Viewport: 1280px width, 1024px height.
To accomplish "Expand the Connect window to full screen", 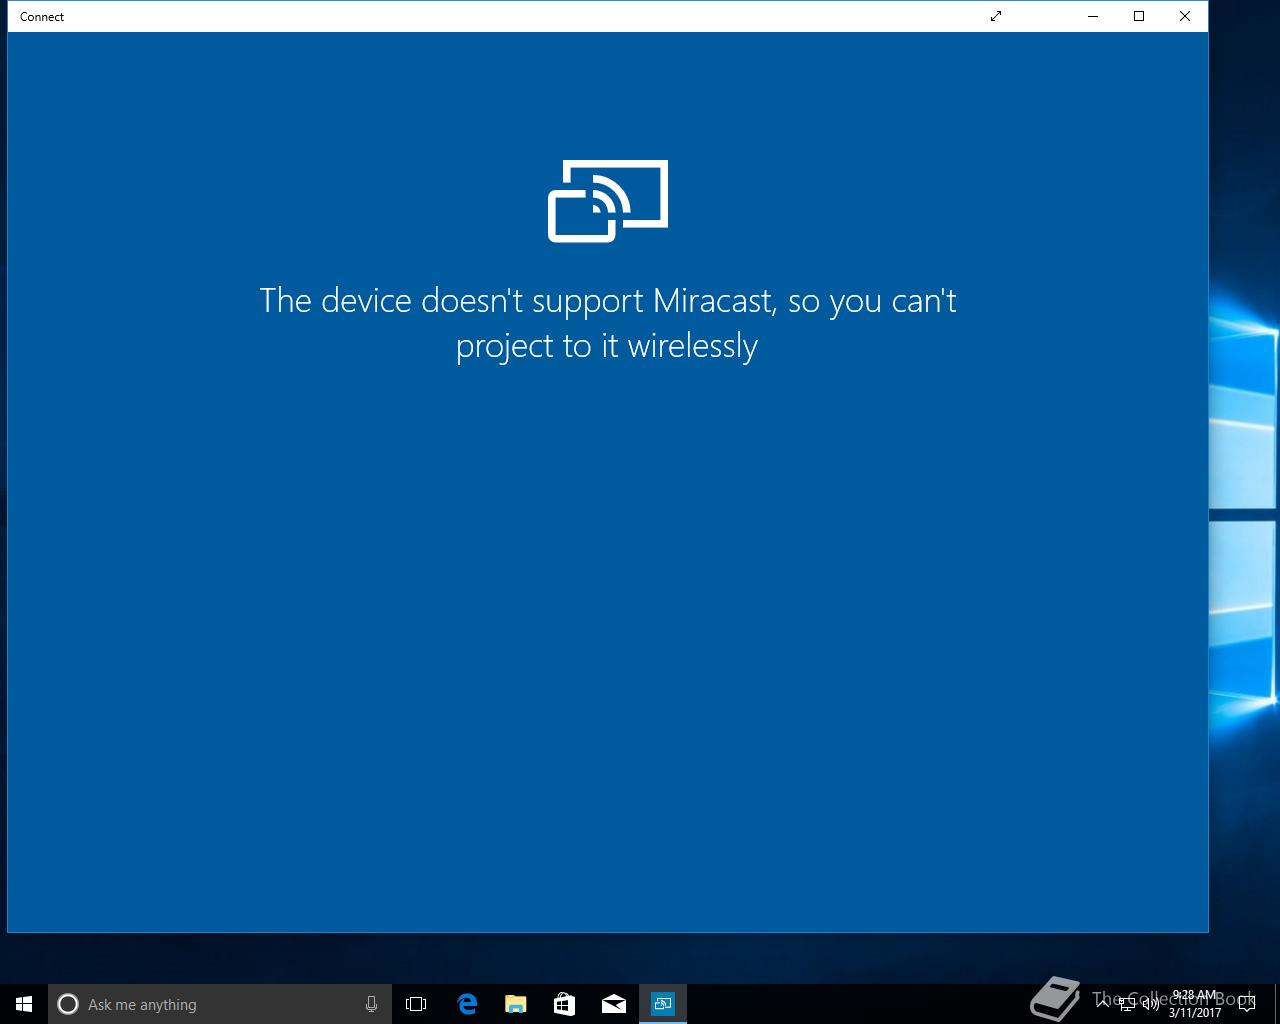I will point(996,16).
